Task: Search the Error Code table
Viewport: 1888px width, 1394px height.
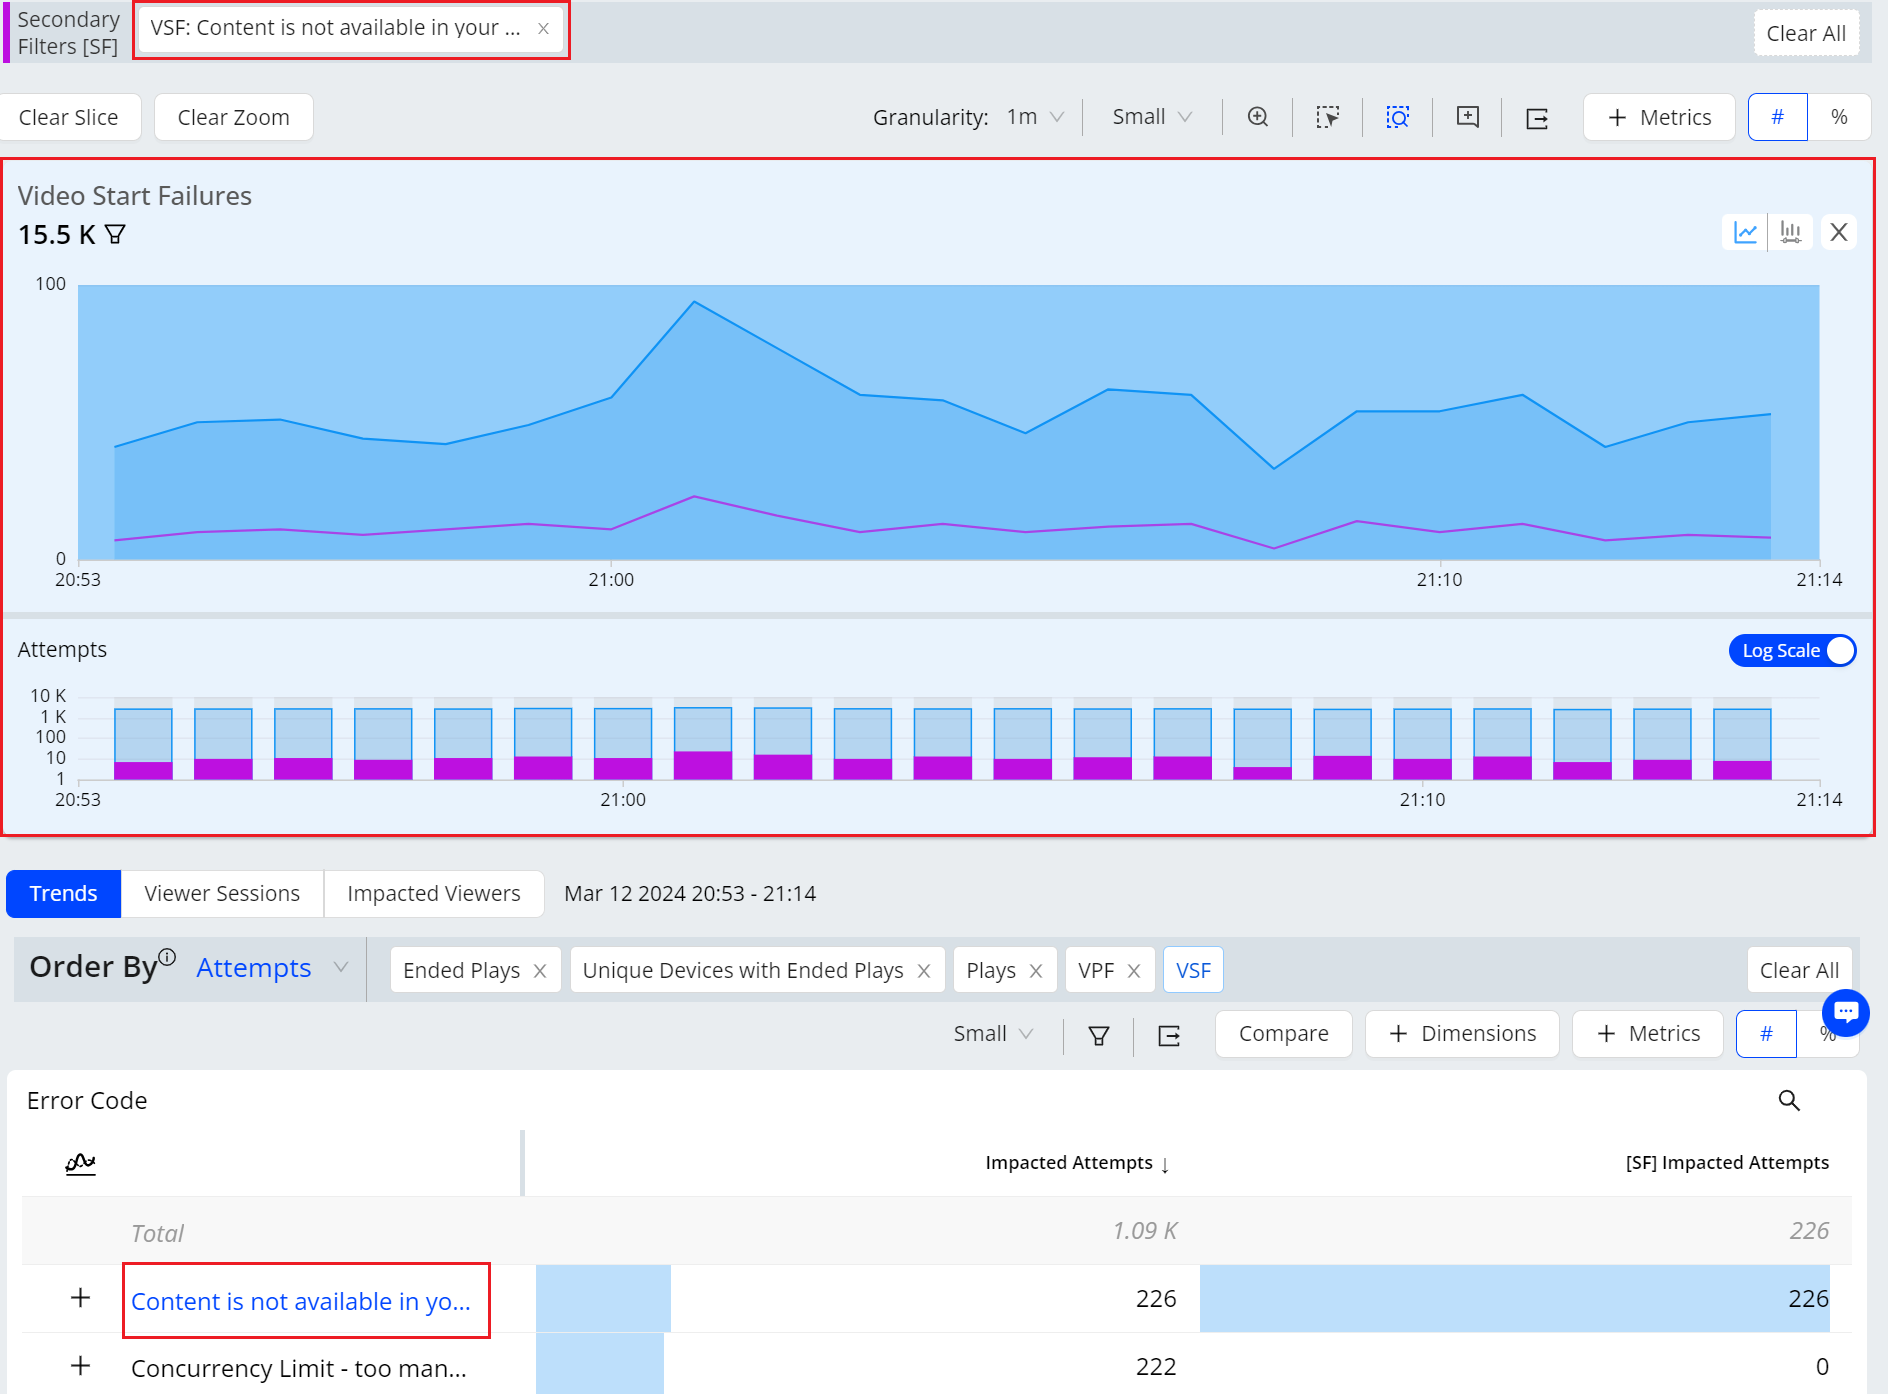Action: (1789, 1100)
